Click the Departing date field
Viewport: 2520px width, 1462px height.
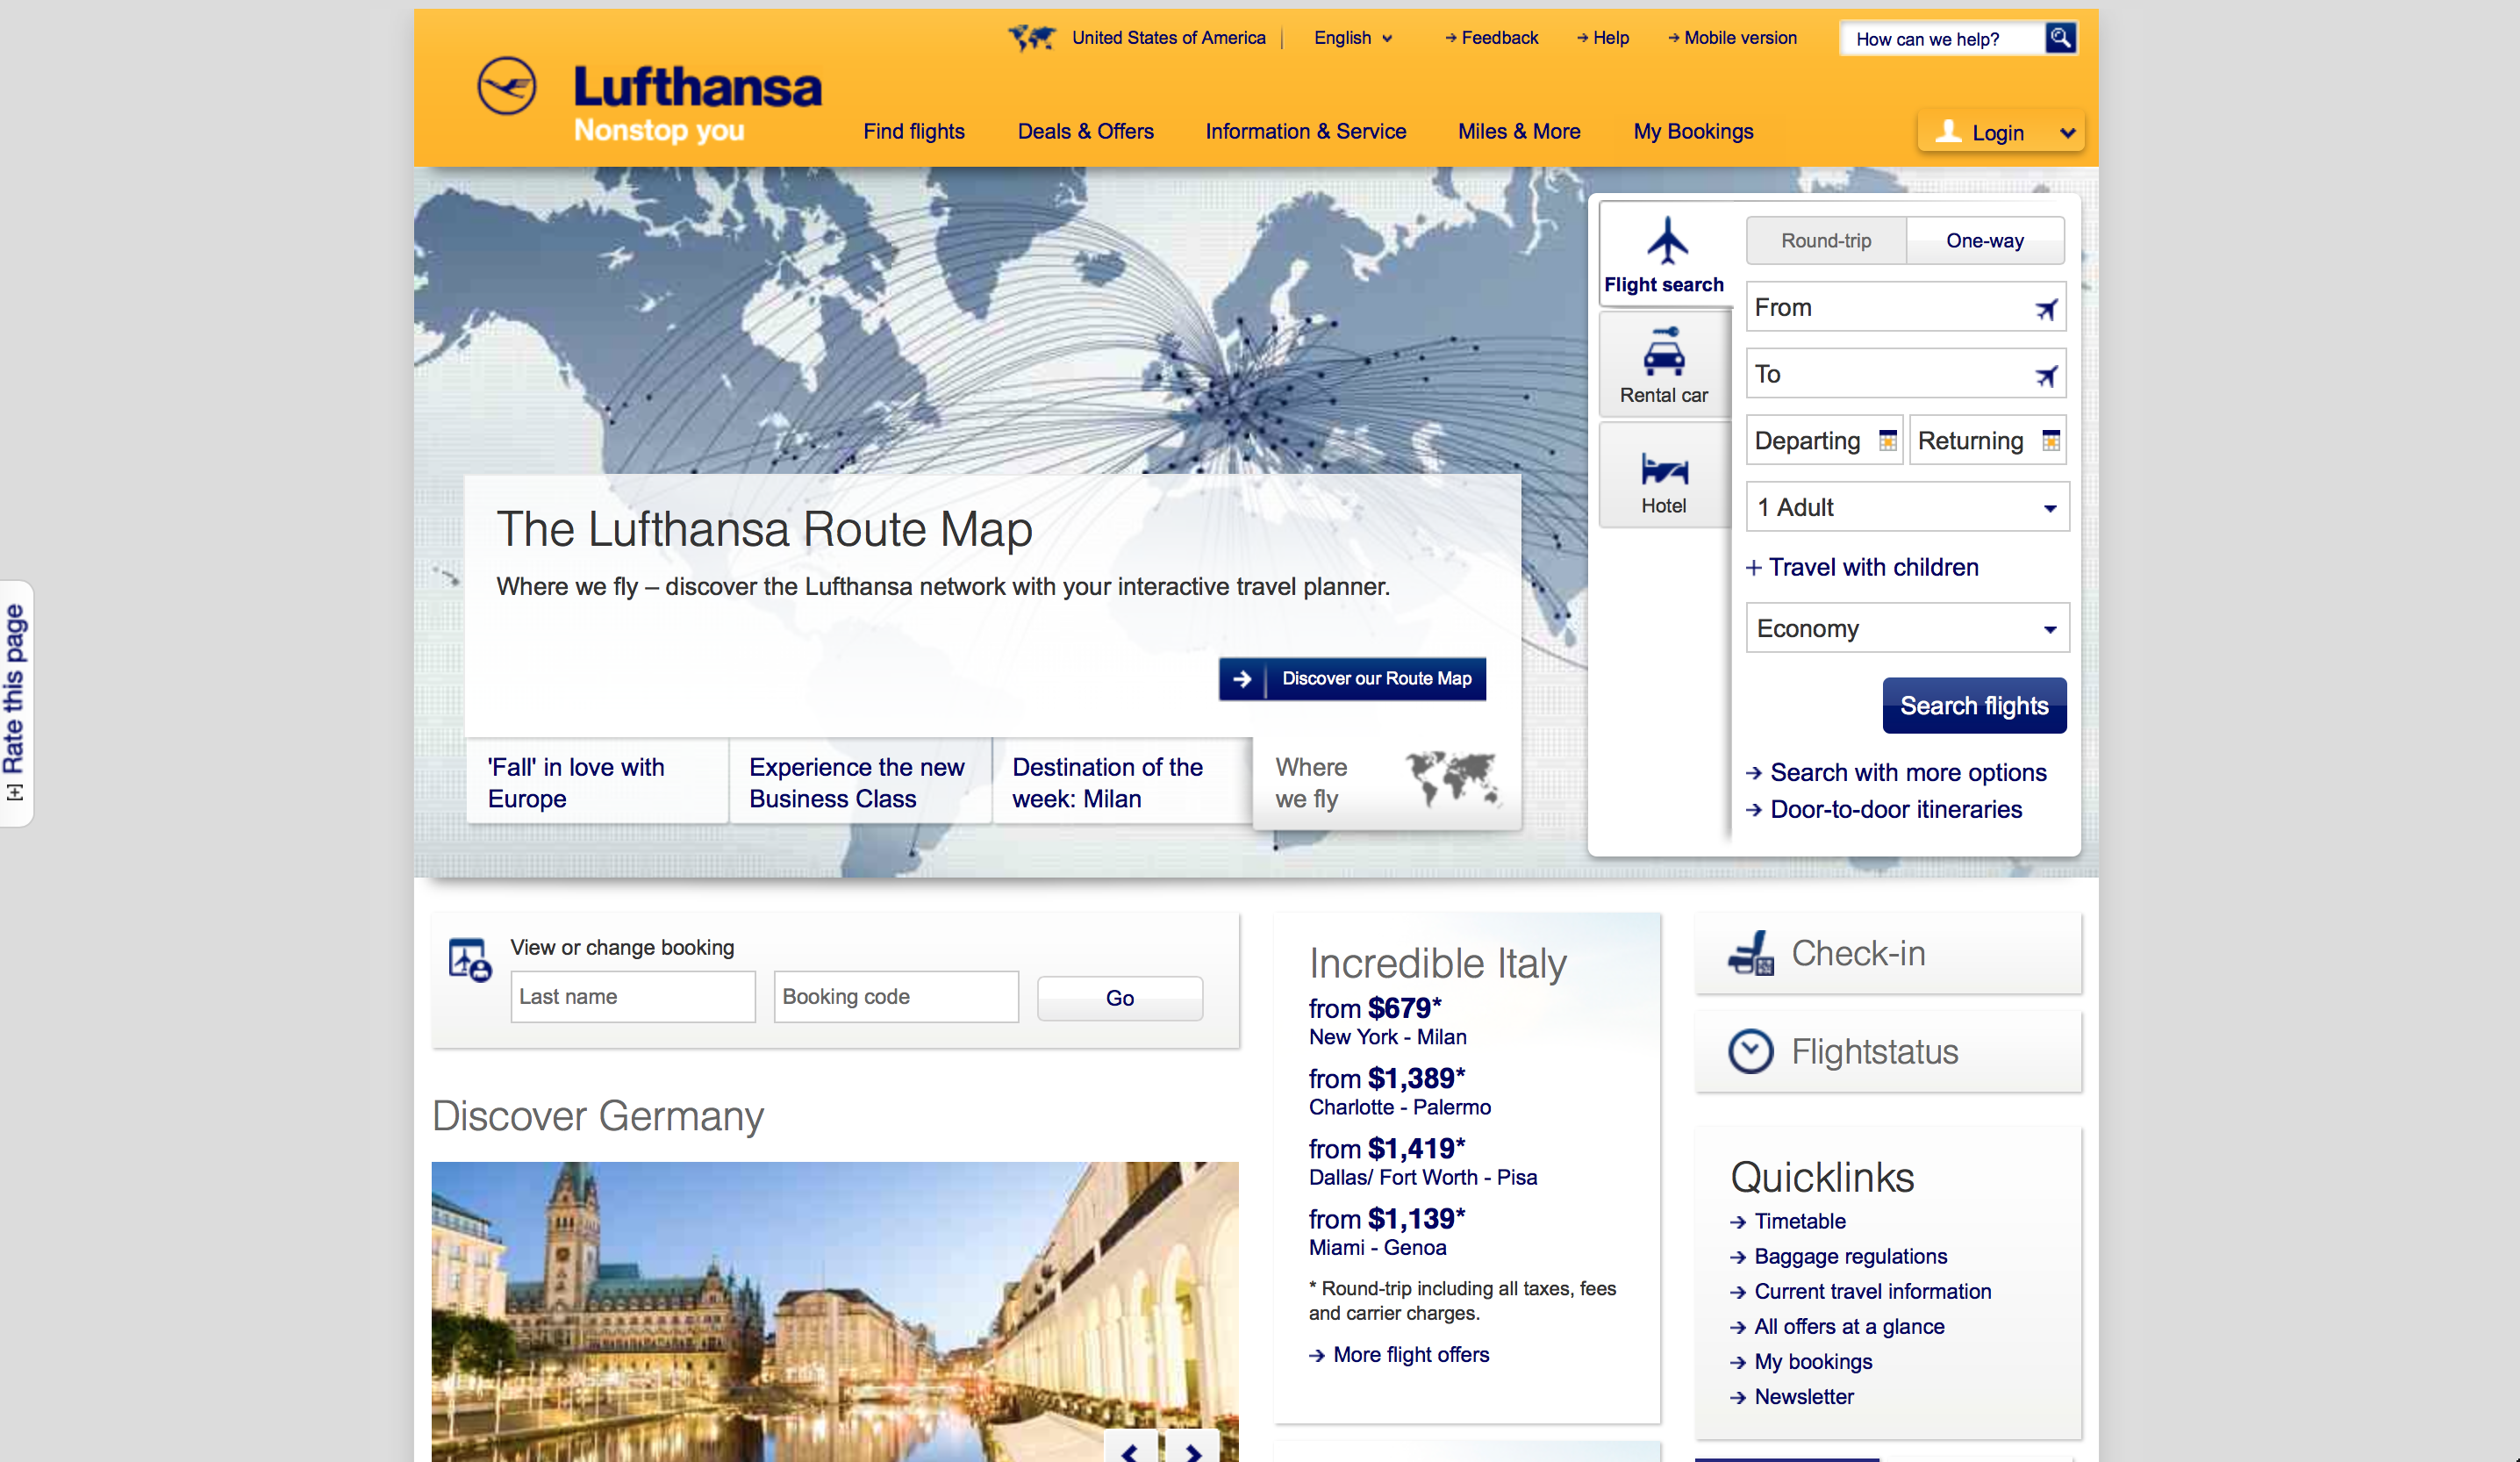click(x=1824, y=441)
